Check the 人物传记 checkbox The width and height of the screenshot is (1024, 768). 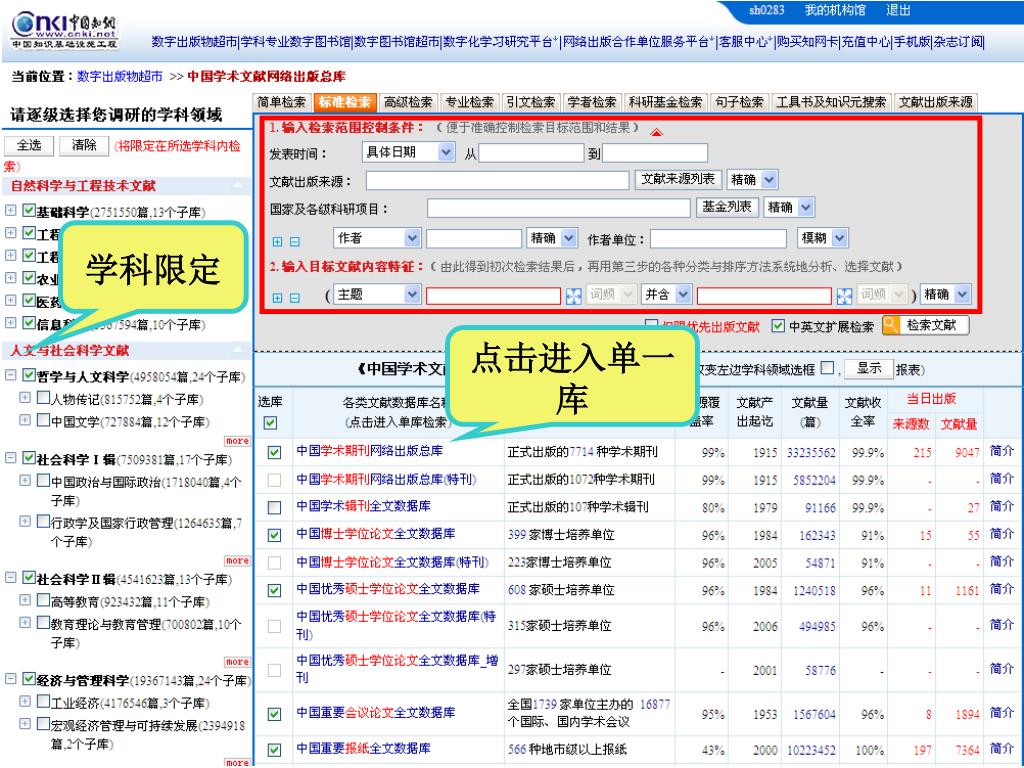click(x=44, y=397)
